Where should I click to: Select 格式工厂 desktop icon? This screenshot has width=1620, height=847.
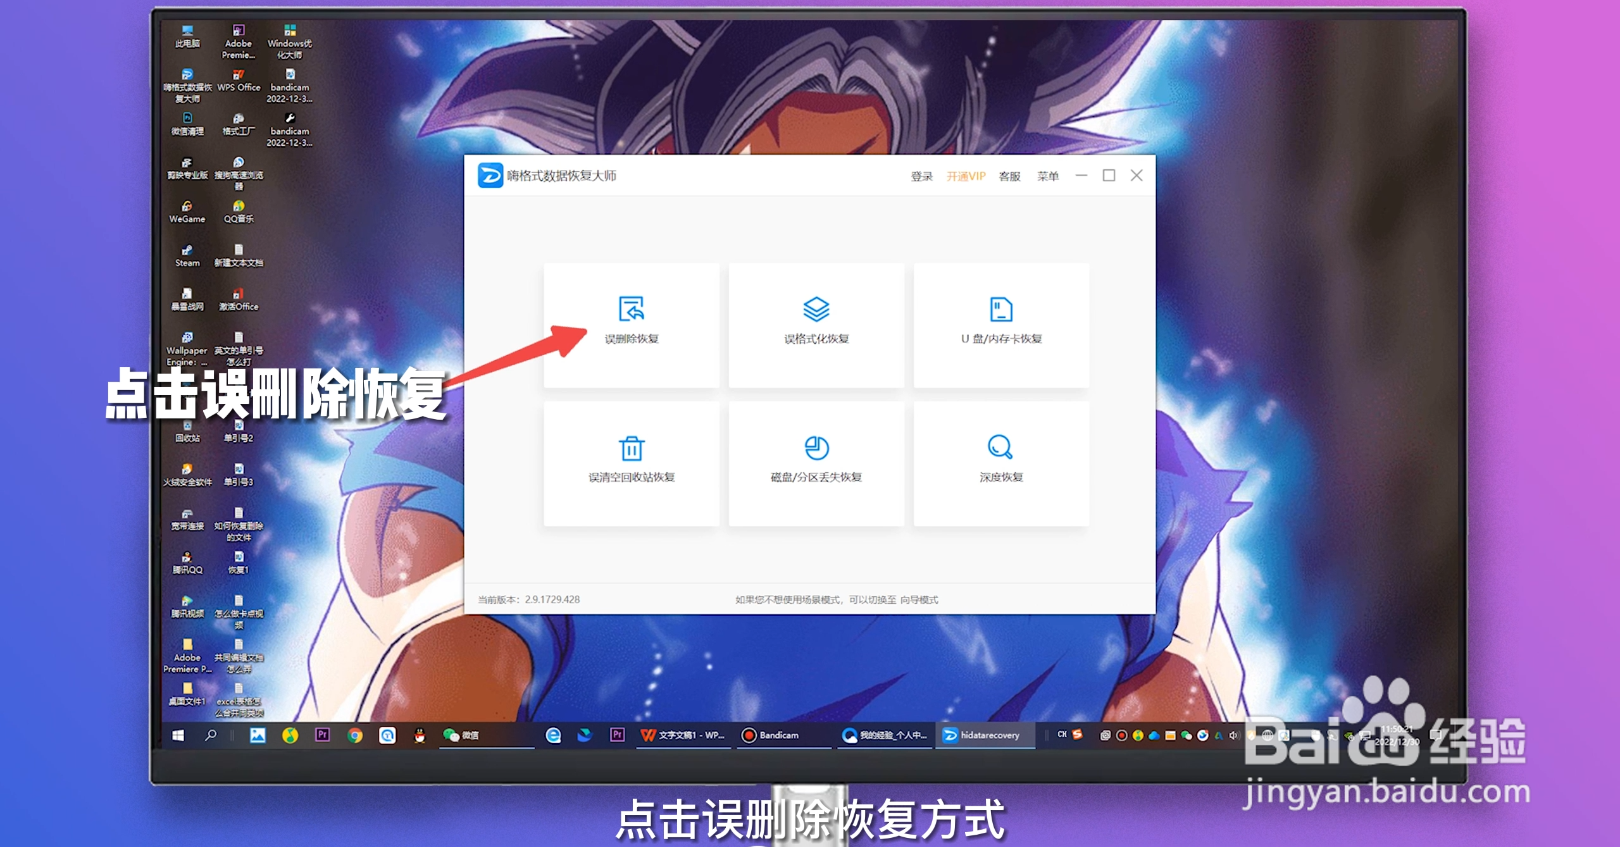pyautogui.click(x=238, y=125)
